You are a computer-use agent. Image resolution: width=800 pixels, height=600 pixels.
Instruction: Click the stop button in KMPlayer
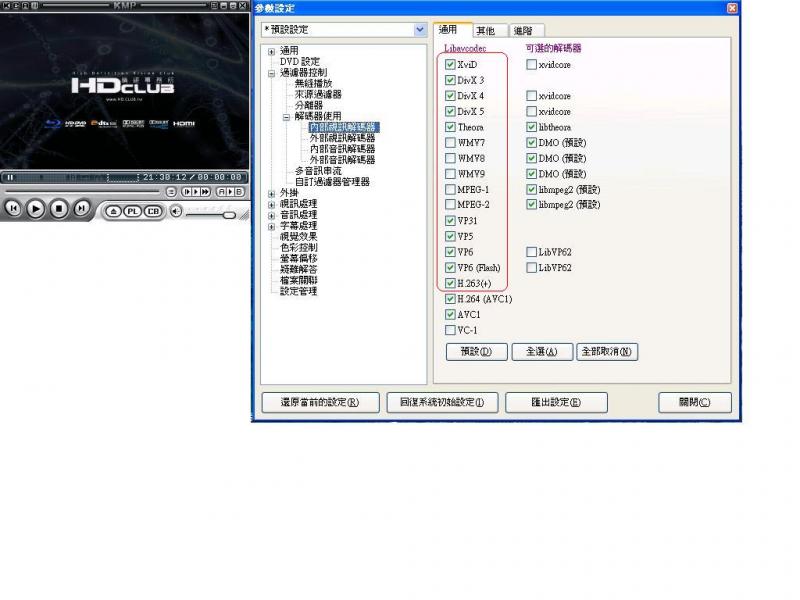pos(59,209)
